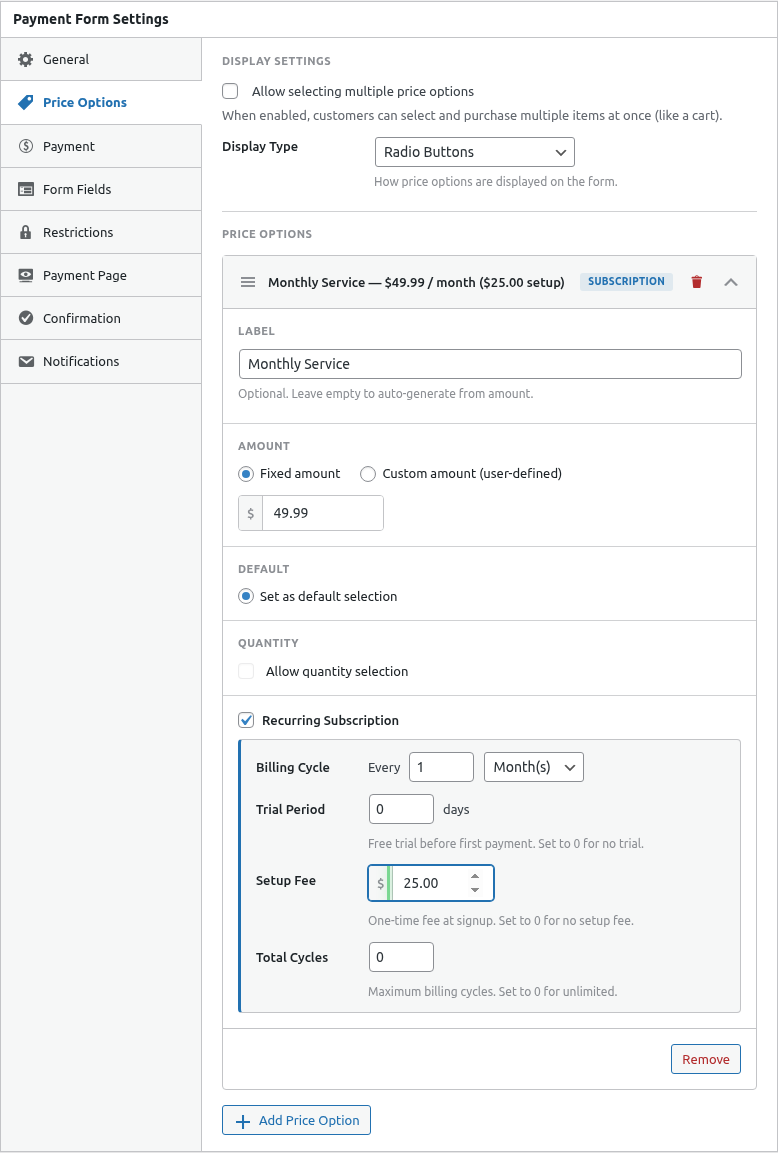This screenshot has height=1153, width=778.
Task: Click the Remove button
Action: 705,1059
